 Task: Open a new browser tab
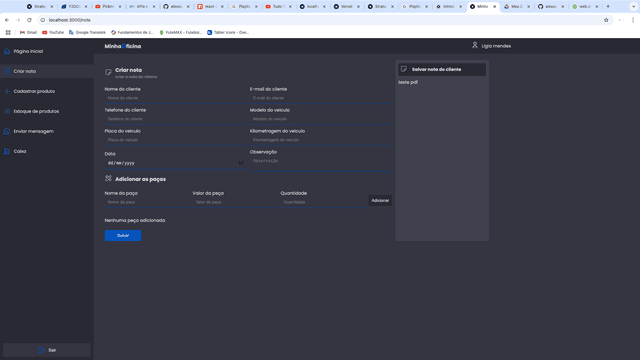pyautogui.click(x=608, y=7)
